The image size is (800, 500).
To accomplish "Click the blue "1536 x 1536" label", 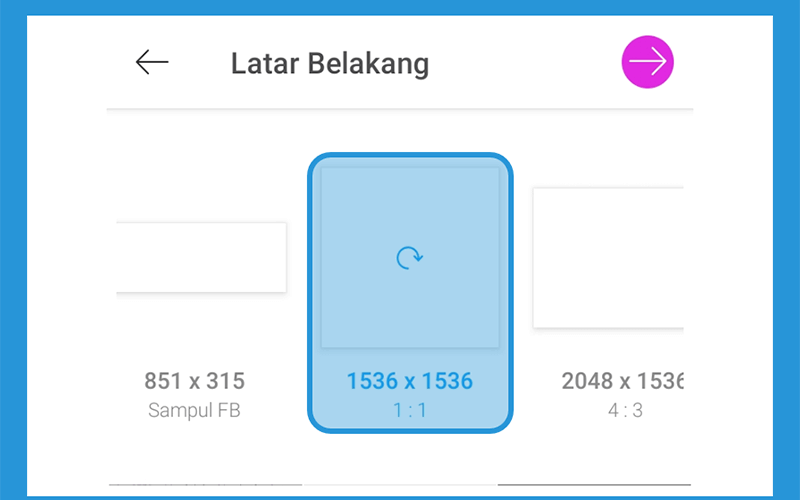I will [x=410, y=381].
